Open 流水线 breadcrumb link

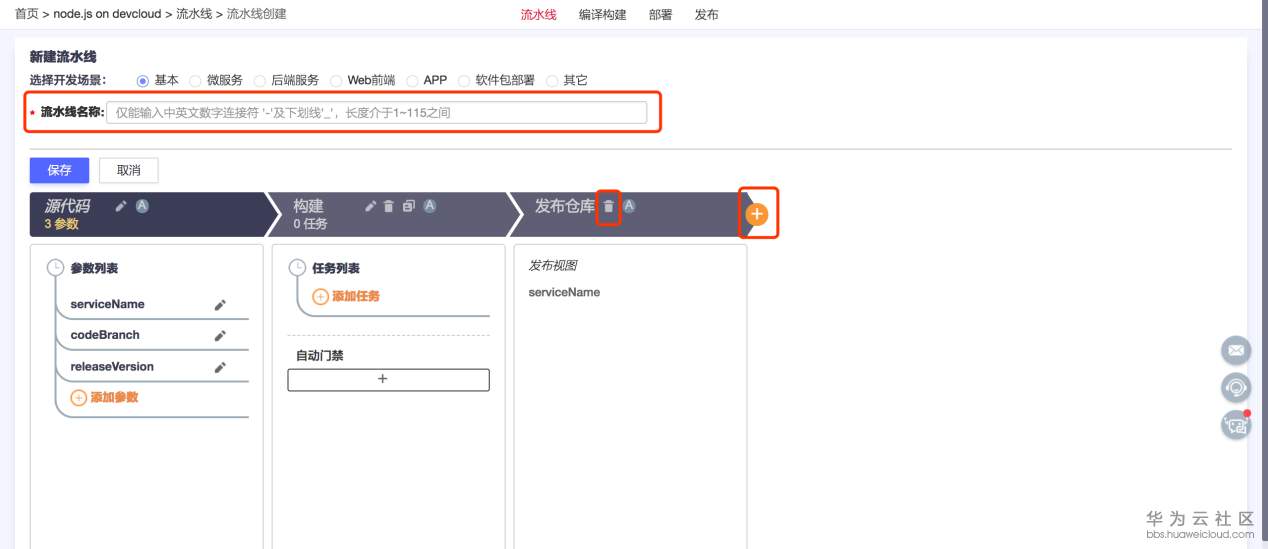194,15
